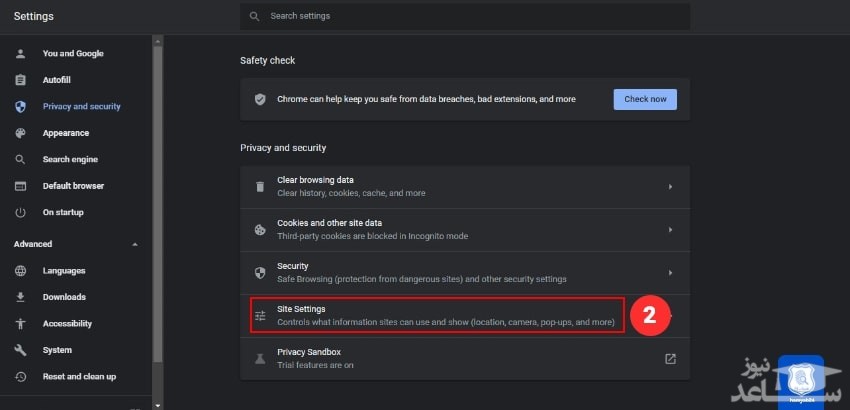Click the Downloads arrow icon

pos(20,297)
